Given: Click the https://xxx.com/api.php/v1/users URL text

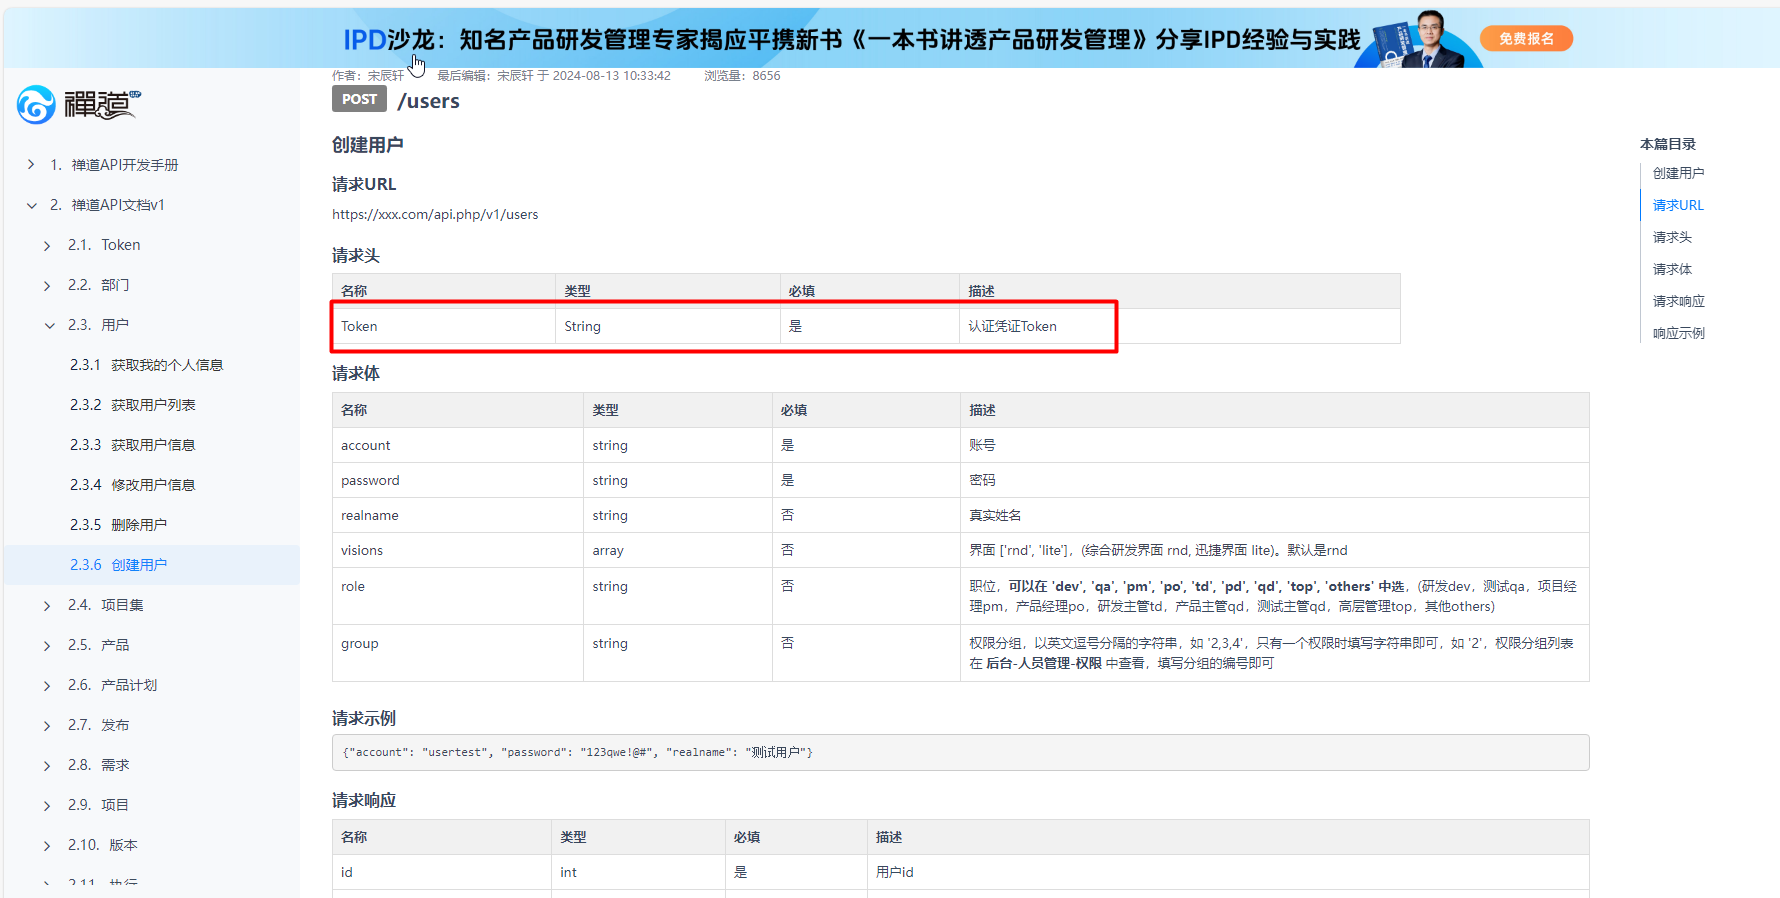Looking at the screenshot, I should (x=435, y=214).
